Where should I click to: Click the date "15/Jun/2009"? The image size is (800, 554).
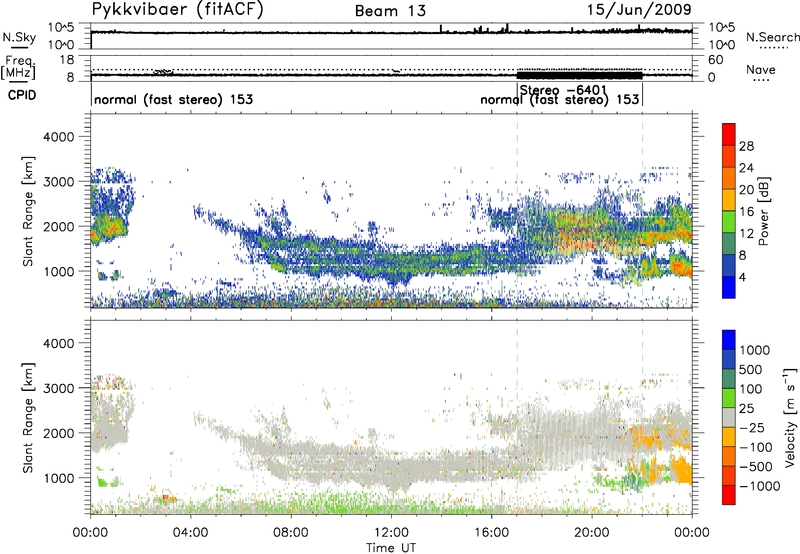[639, 10]
